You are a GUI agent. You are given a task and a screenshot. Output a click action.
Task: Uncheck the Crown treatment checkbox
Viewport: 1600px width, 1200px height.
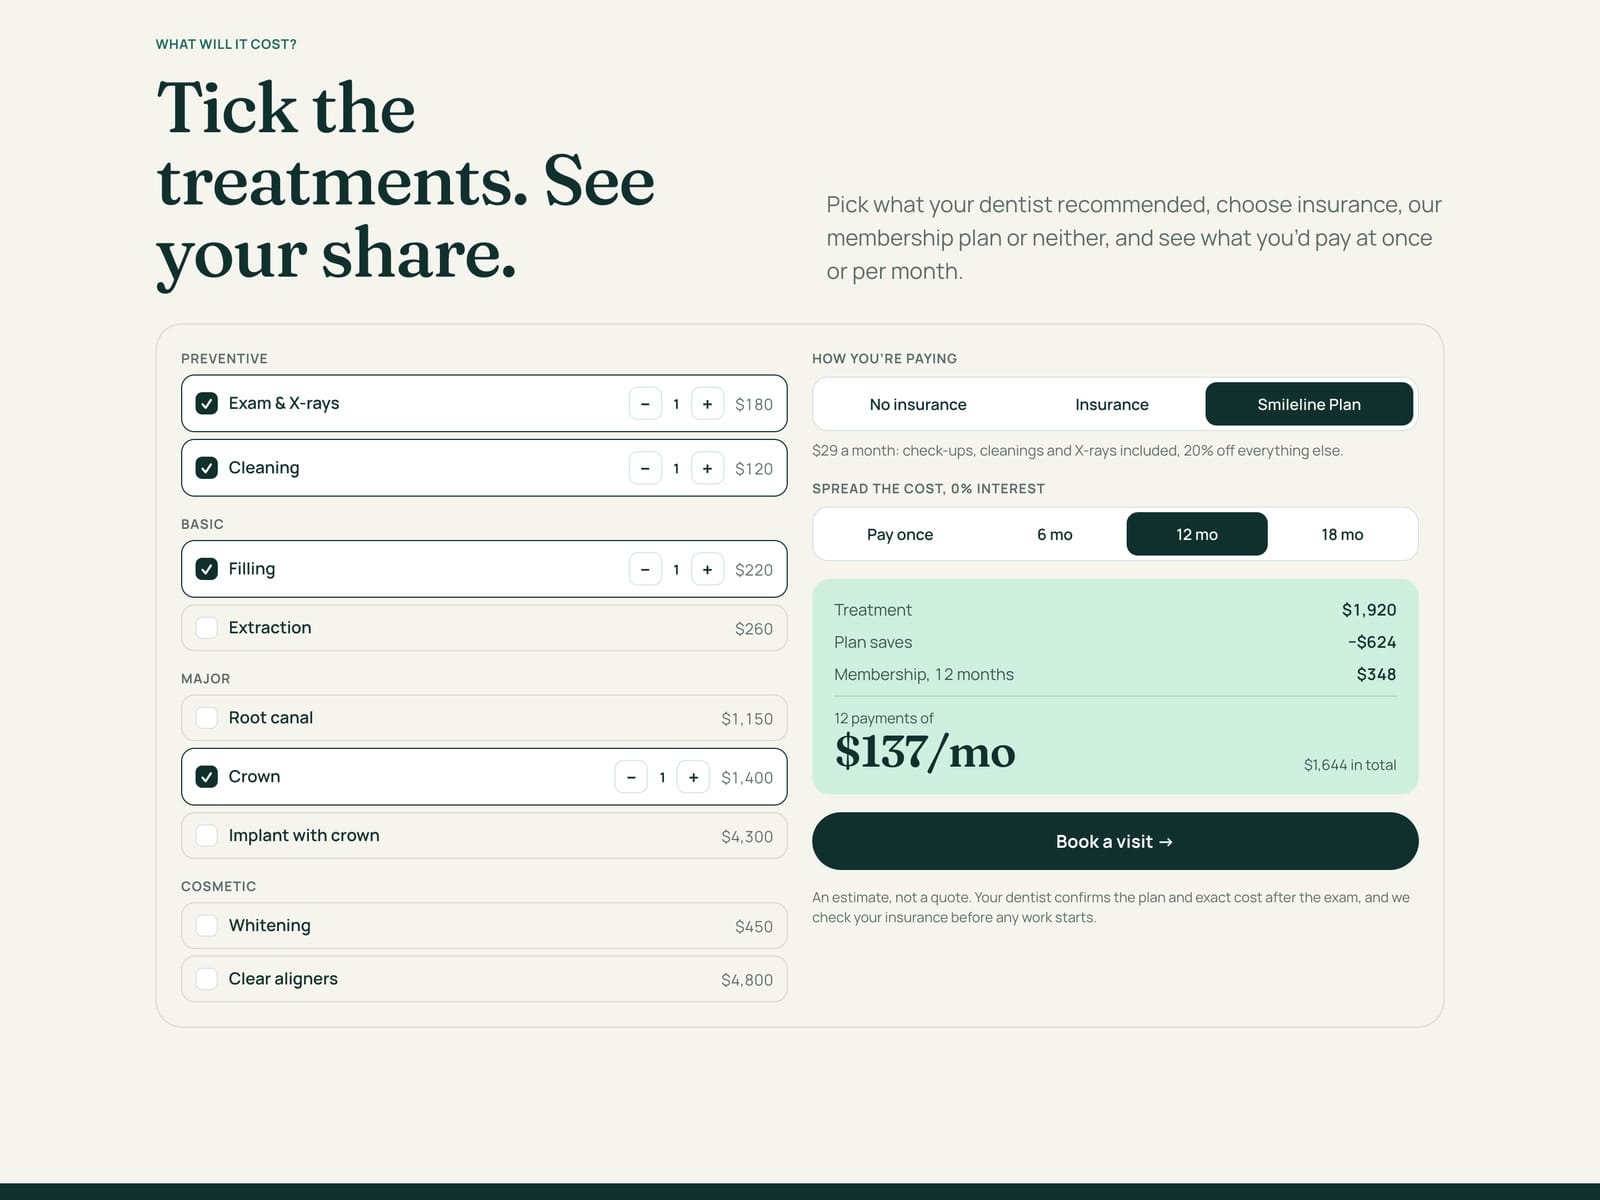click(207, 777)
